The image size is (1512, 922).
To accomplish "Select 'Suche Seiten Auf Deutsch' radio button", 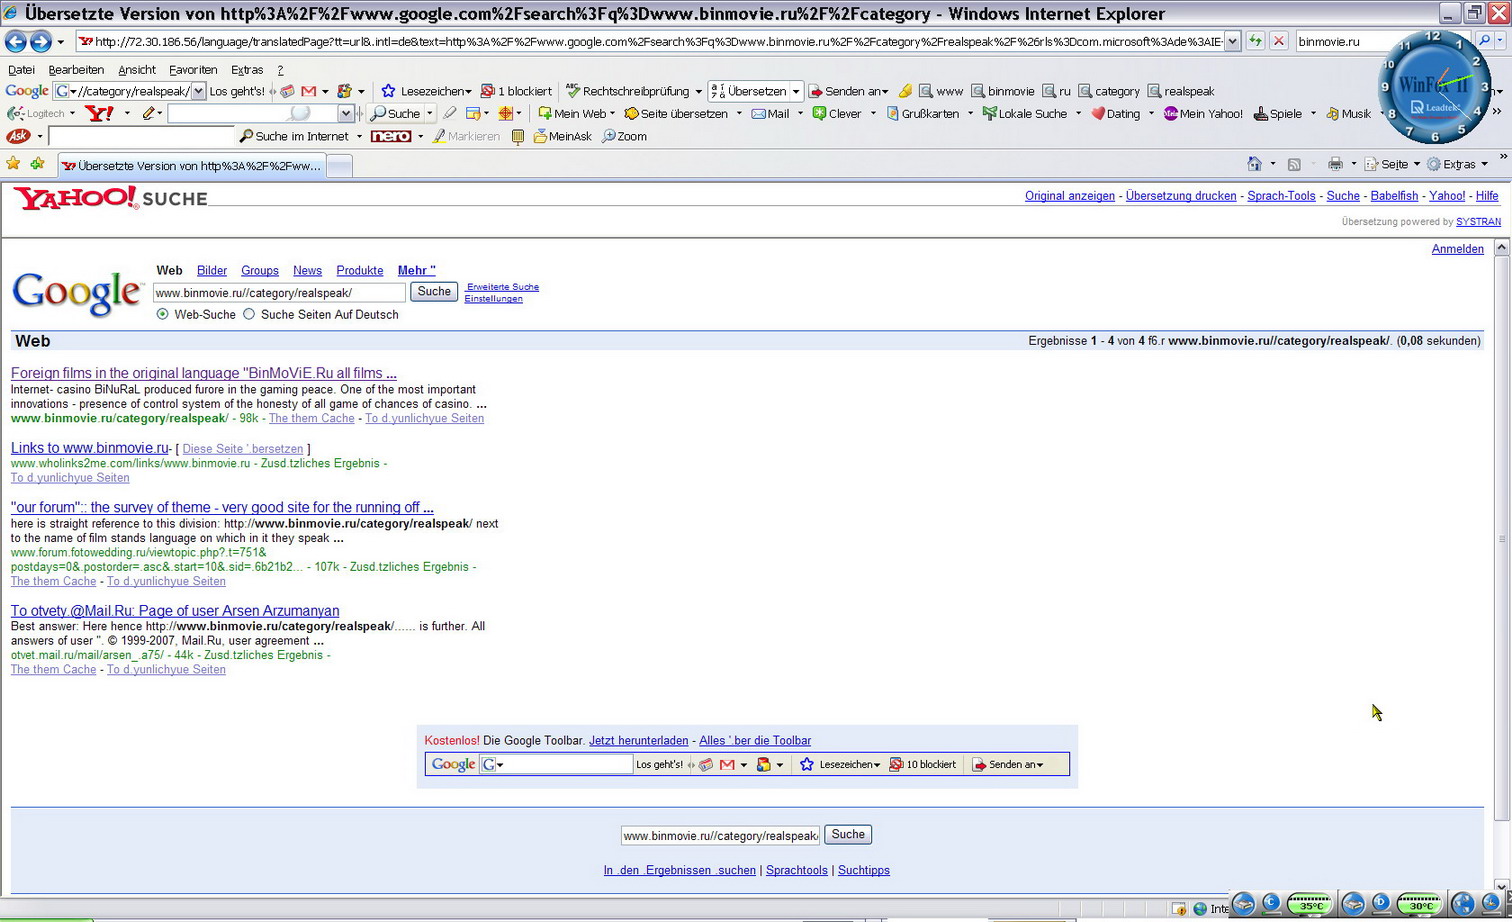I will (249, 314).
